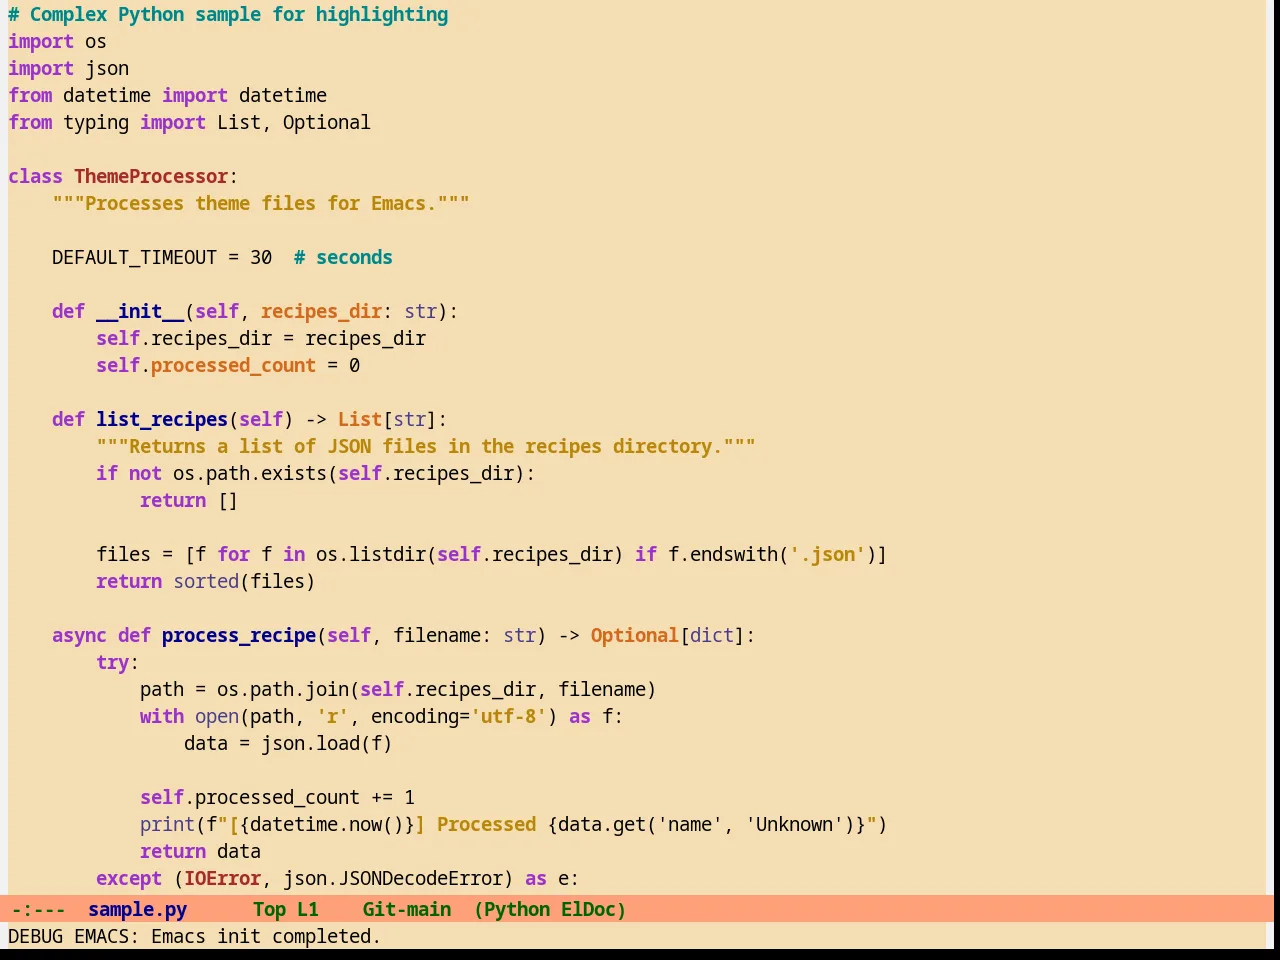Click 'os.listdir' in the files comprehension
The image size is (1280, 960).
tap(371, 554)
